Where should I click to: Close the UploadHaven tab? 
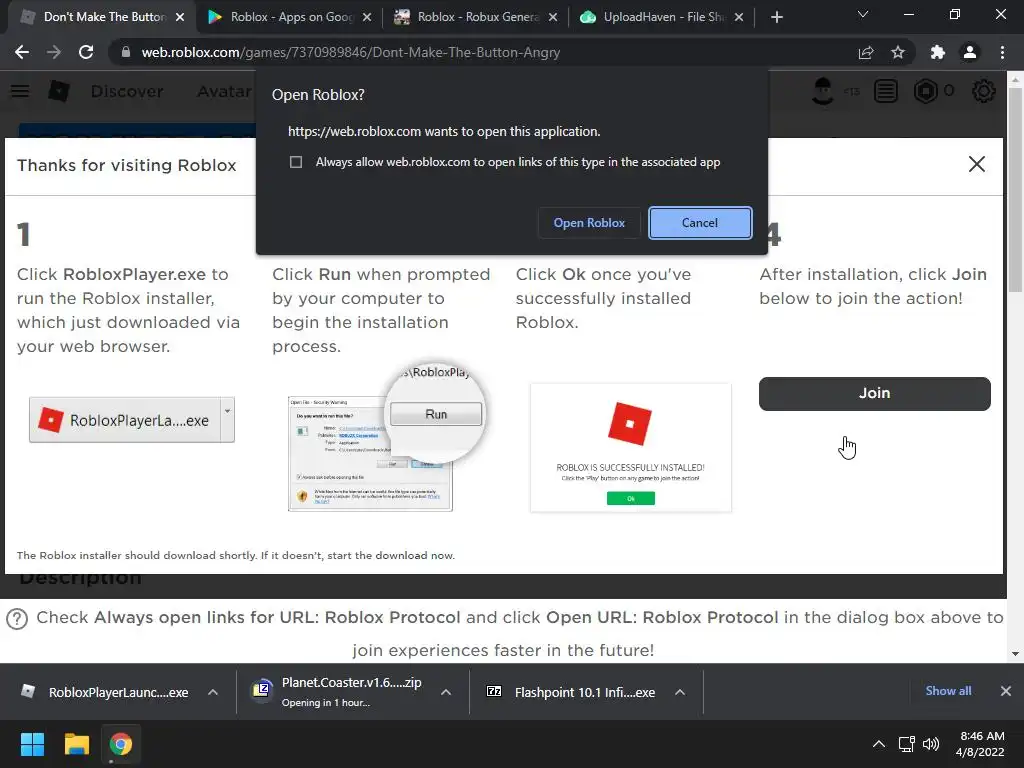(739, 17)
